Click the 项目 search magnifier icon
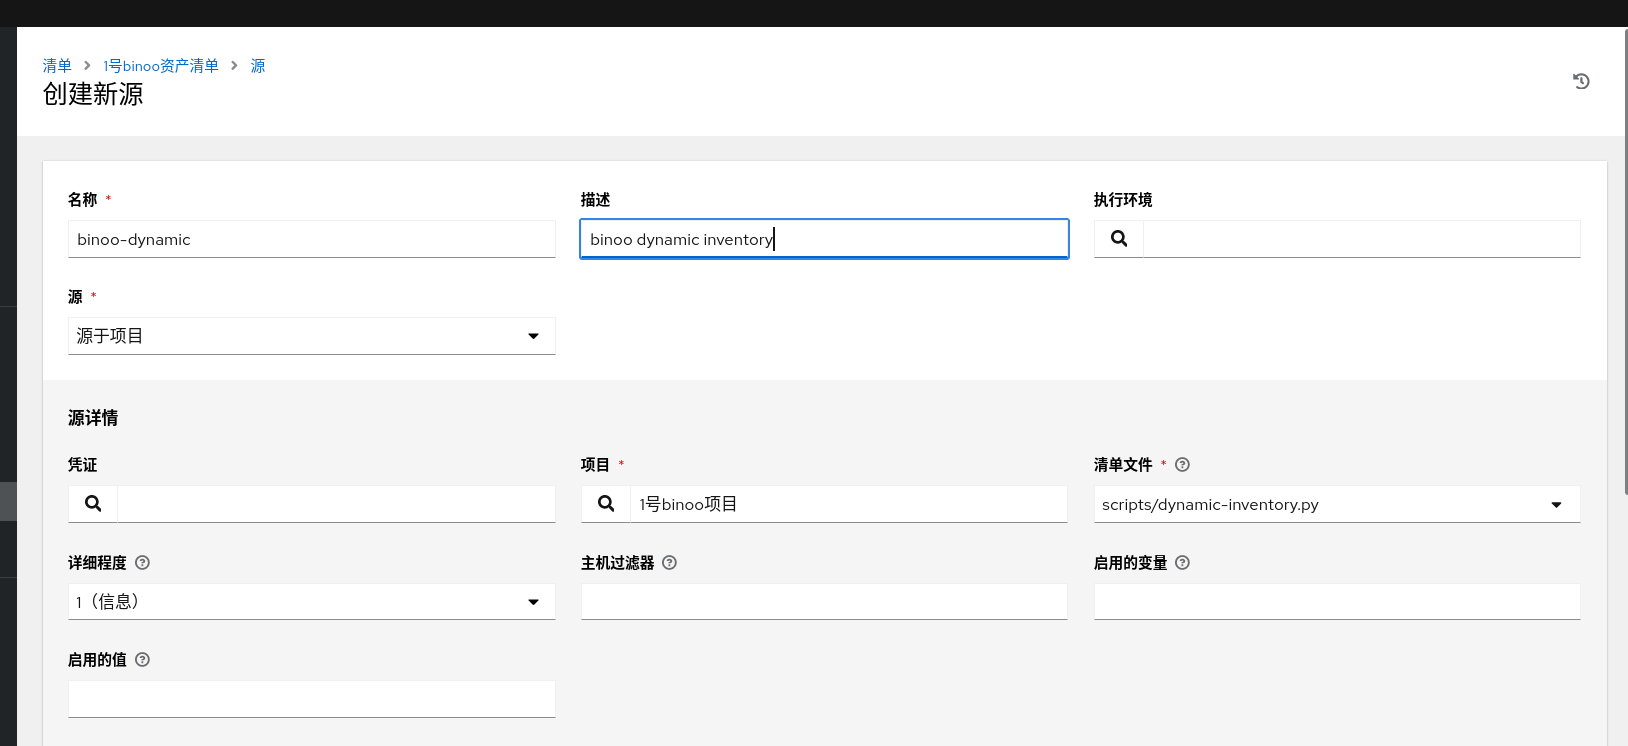1628x746 pixels. point(606,503)
